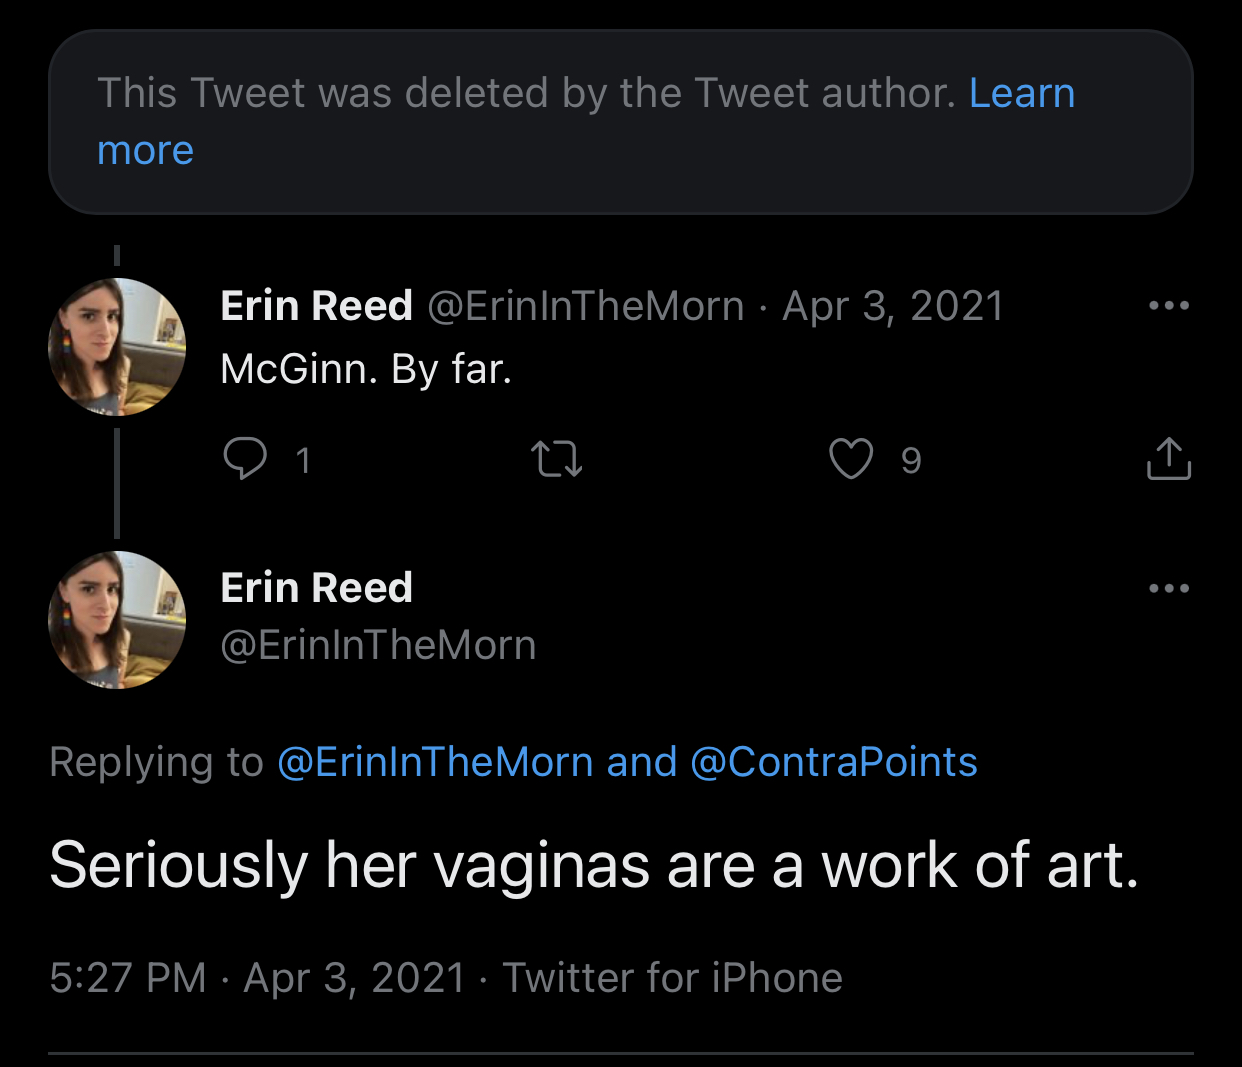Click the "Seriously her vaginas" tweet text

pyautogui.click(x=594, y=865)
